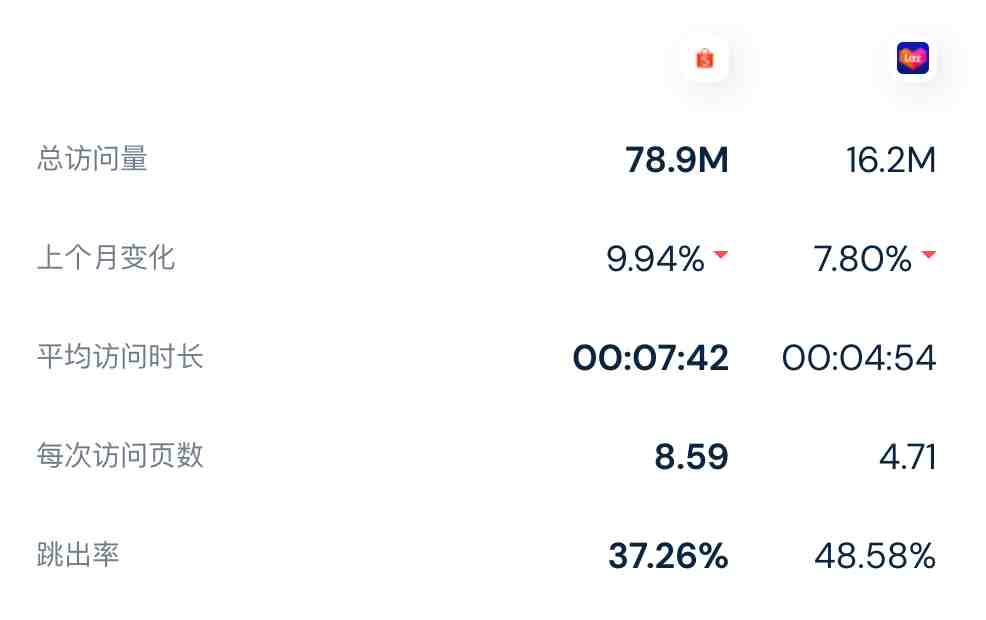The height and width of the screenshot is (620, 986).
Task: Click the 00:07:42 visit duration value
Action: [651, 358]
